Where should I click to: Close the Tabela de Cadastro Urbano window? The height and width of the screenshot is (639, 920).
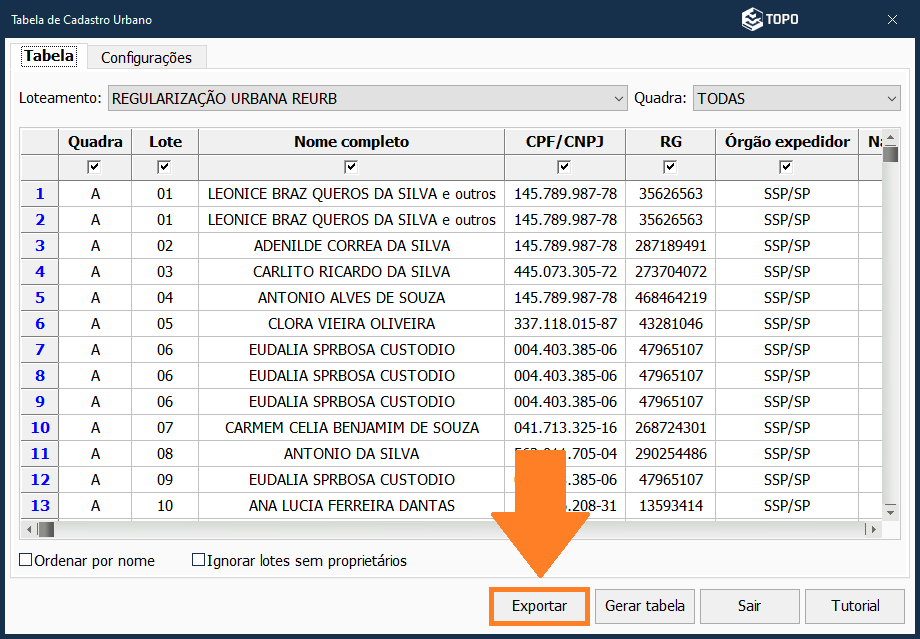pos(892,19)
